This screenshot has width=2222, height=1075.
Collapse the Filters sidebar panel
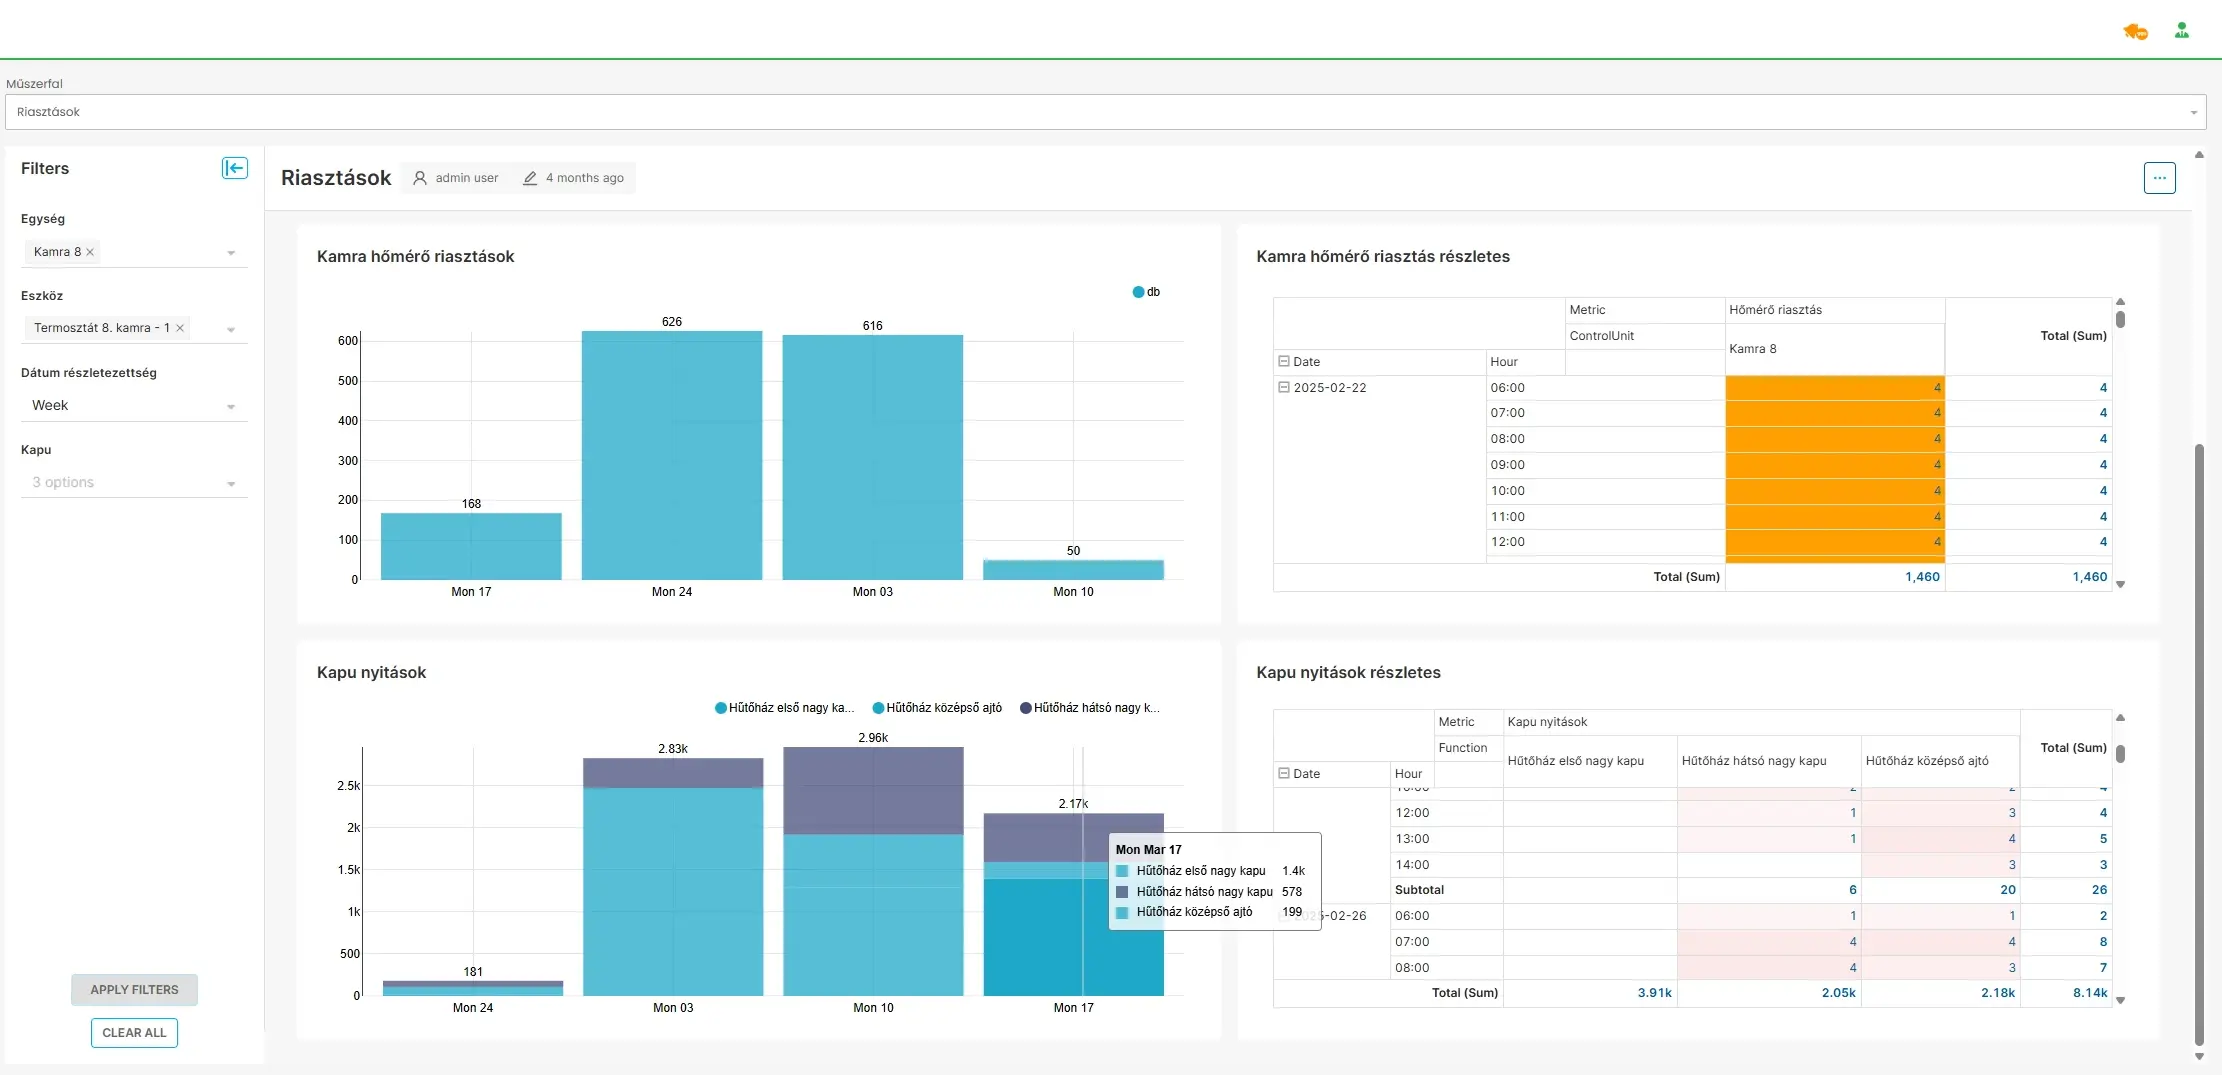(234, 168)
